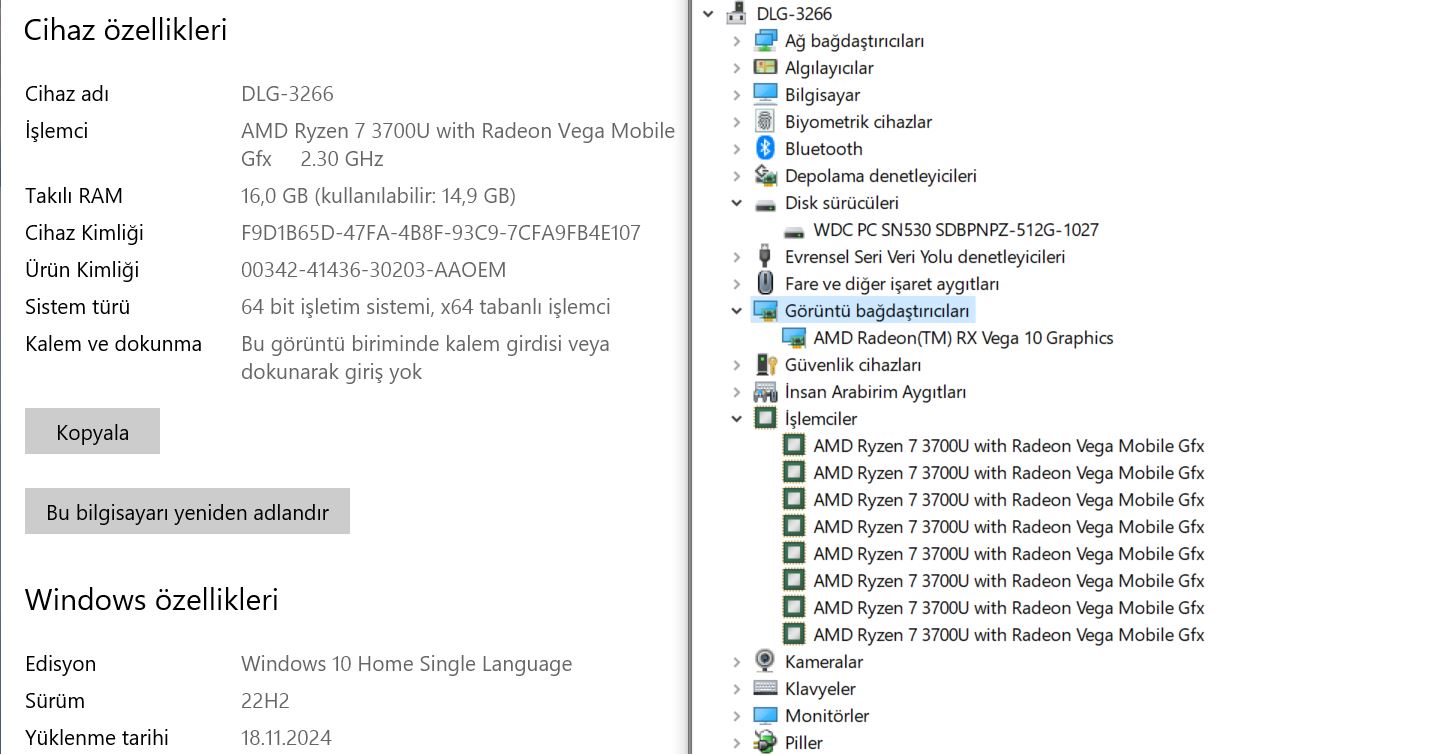Click the Cihaz özellikleri heading
Viewport: 1430px width, 754px height.
click(126, 30)
